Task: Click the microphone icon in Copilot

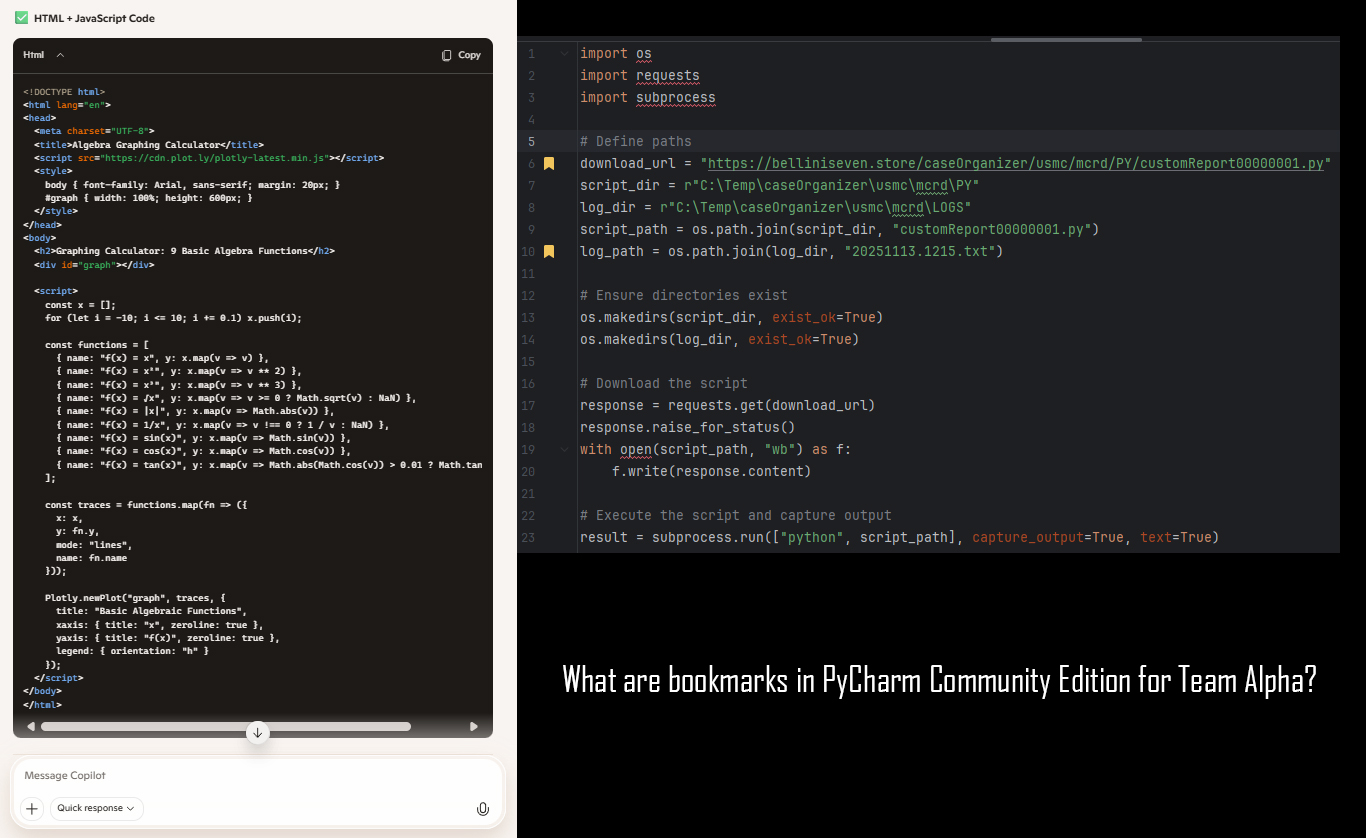Action: point(483,808)
